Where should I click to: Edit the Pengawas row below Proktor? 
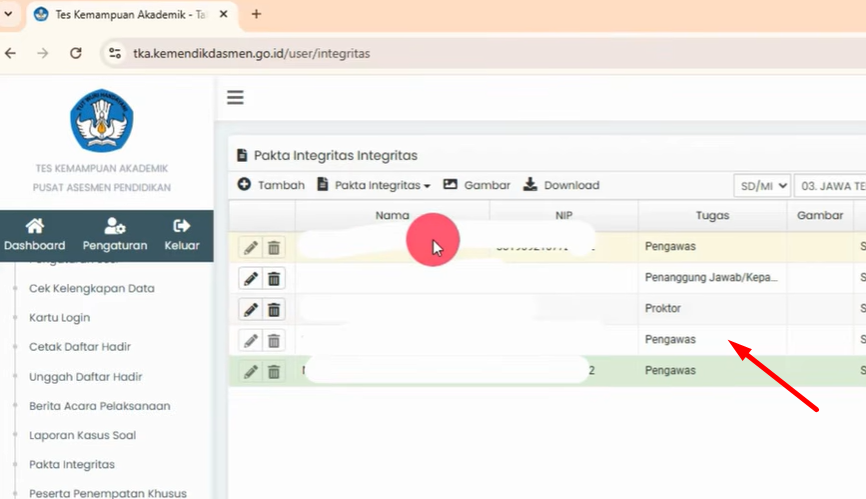(251, 341)
